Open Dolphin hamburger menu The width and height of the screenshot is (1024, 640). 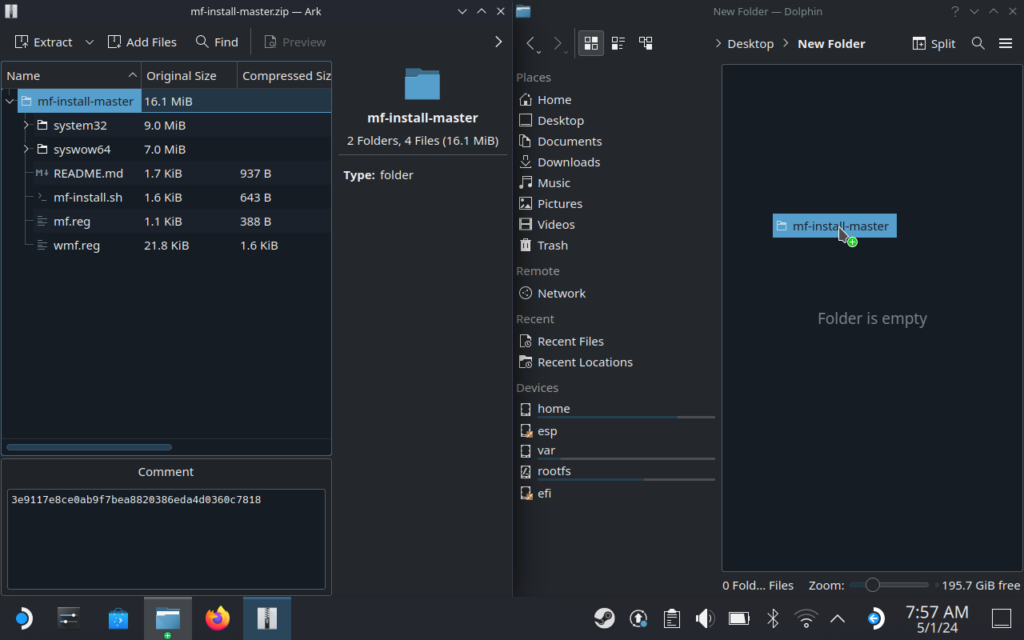[x=1006, y=43]
